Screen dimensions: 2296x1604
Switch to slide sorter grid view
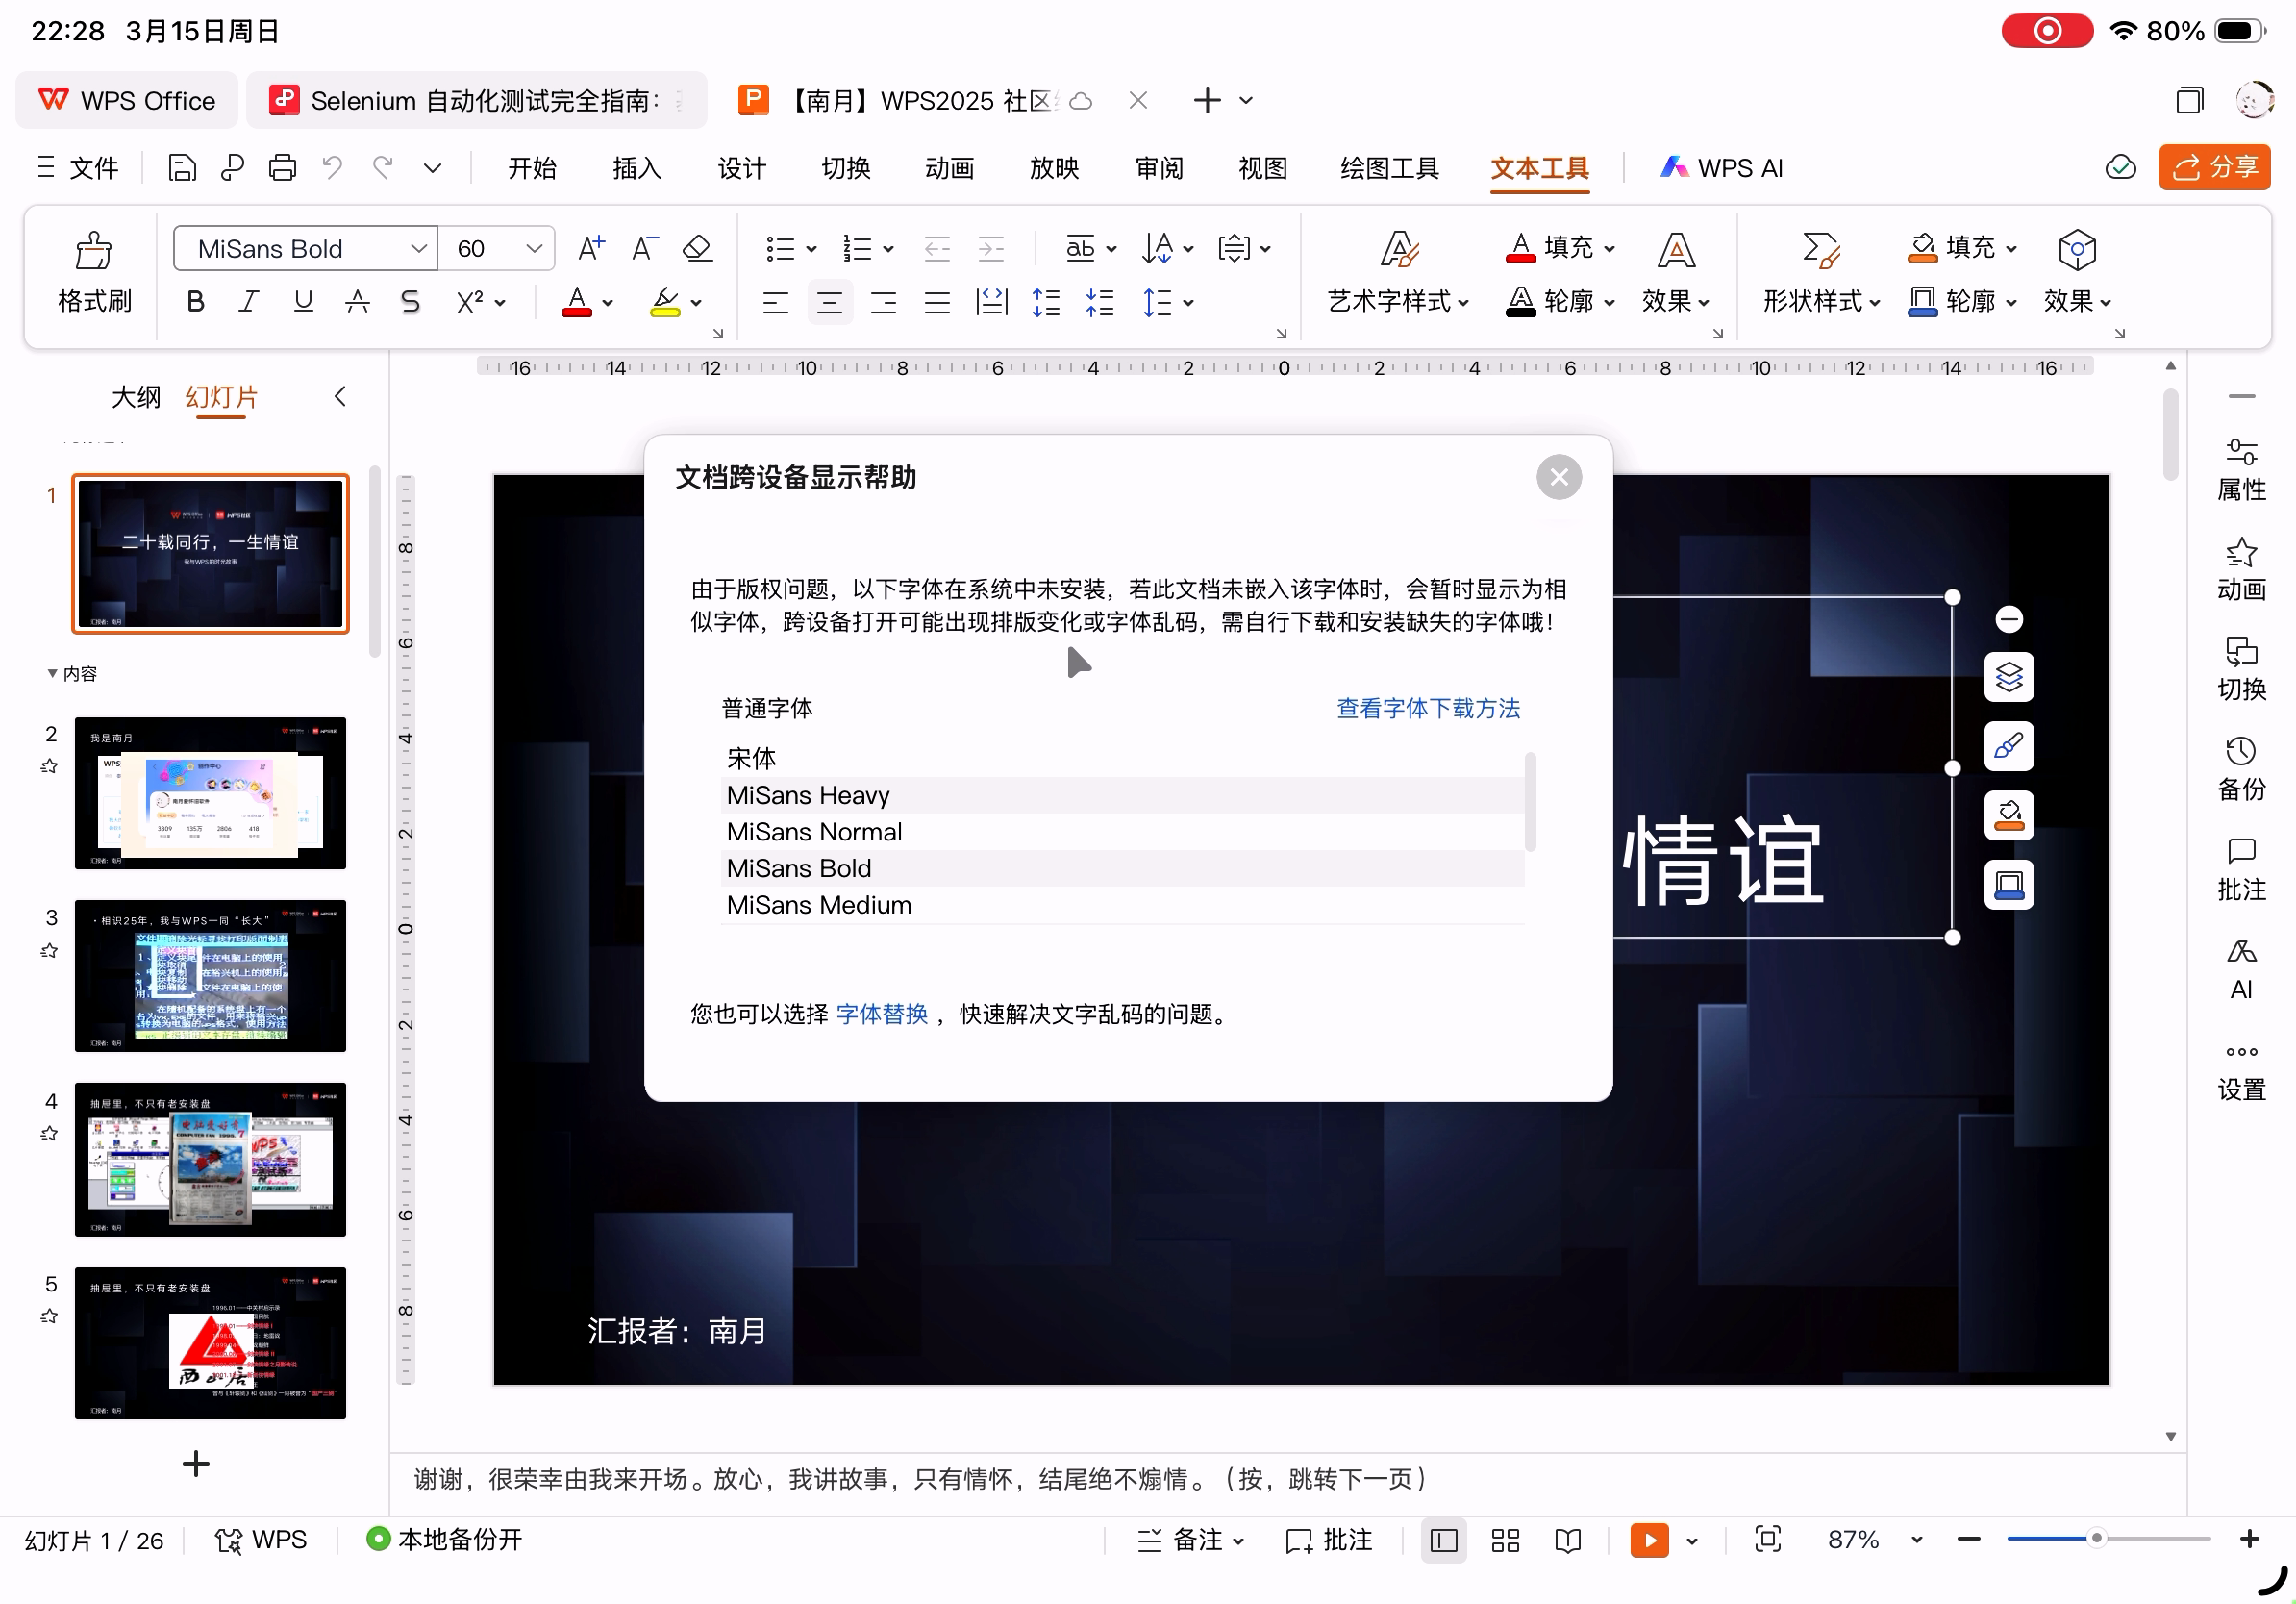(x=1505, y=1540)
